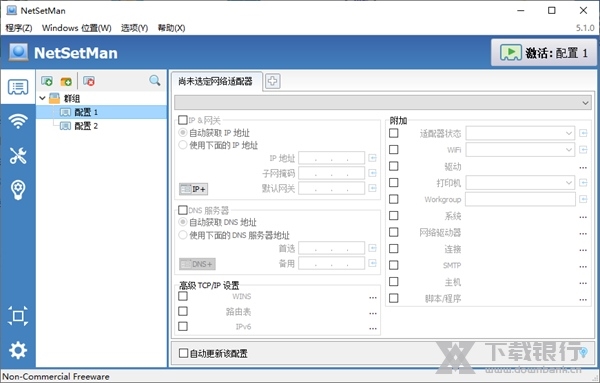The width and height of the screenshot is (600, 383).
Task: Open 网络驱动器 settings ellipsis
Action: 583,233
